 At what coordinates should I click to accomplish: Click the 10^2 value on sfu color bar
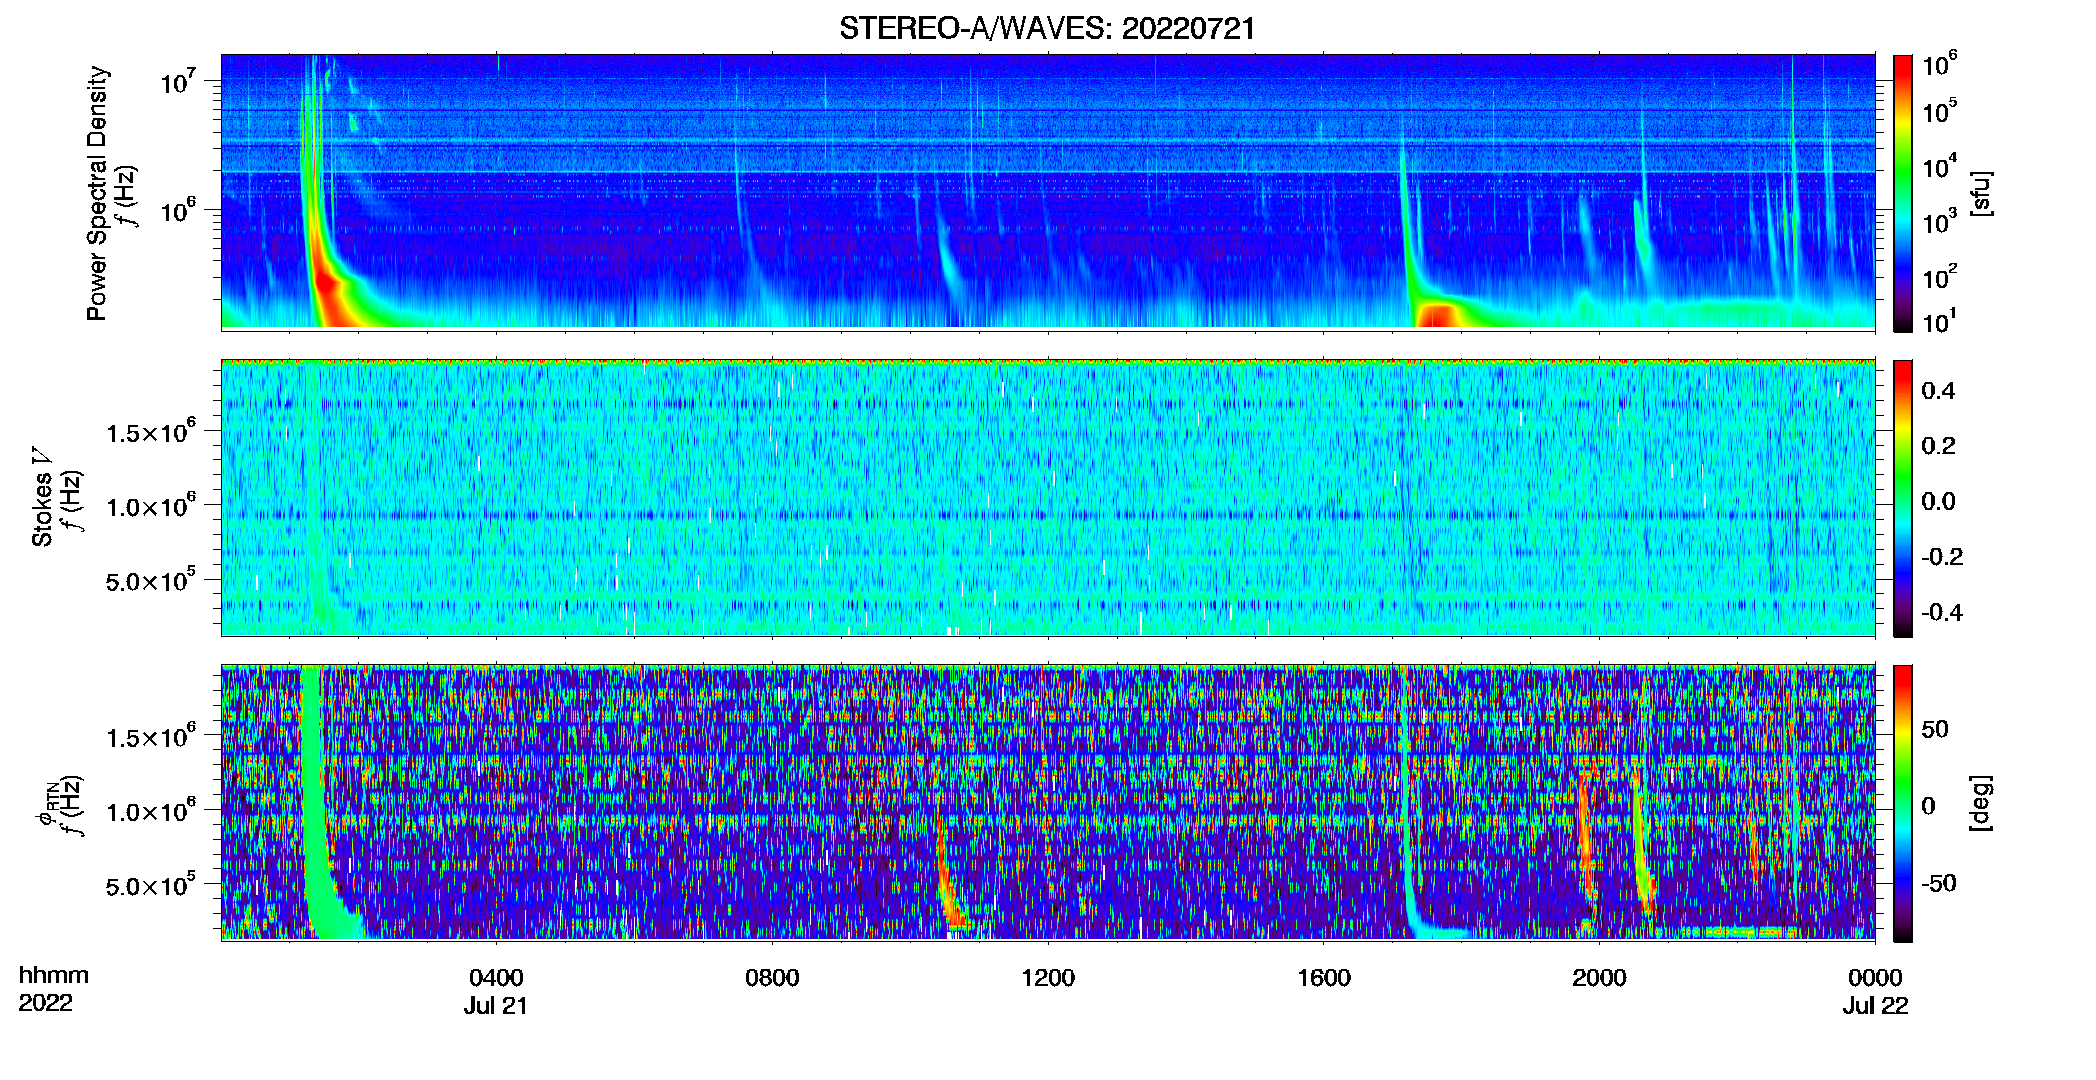(1940, 277)
